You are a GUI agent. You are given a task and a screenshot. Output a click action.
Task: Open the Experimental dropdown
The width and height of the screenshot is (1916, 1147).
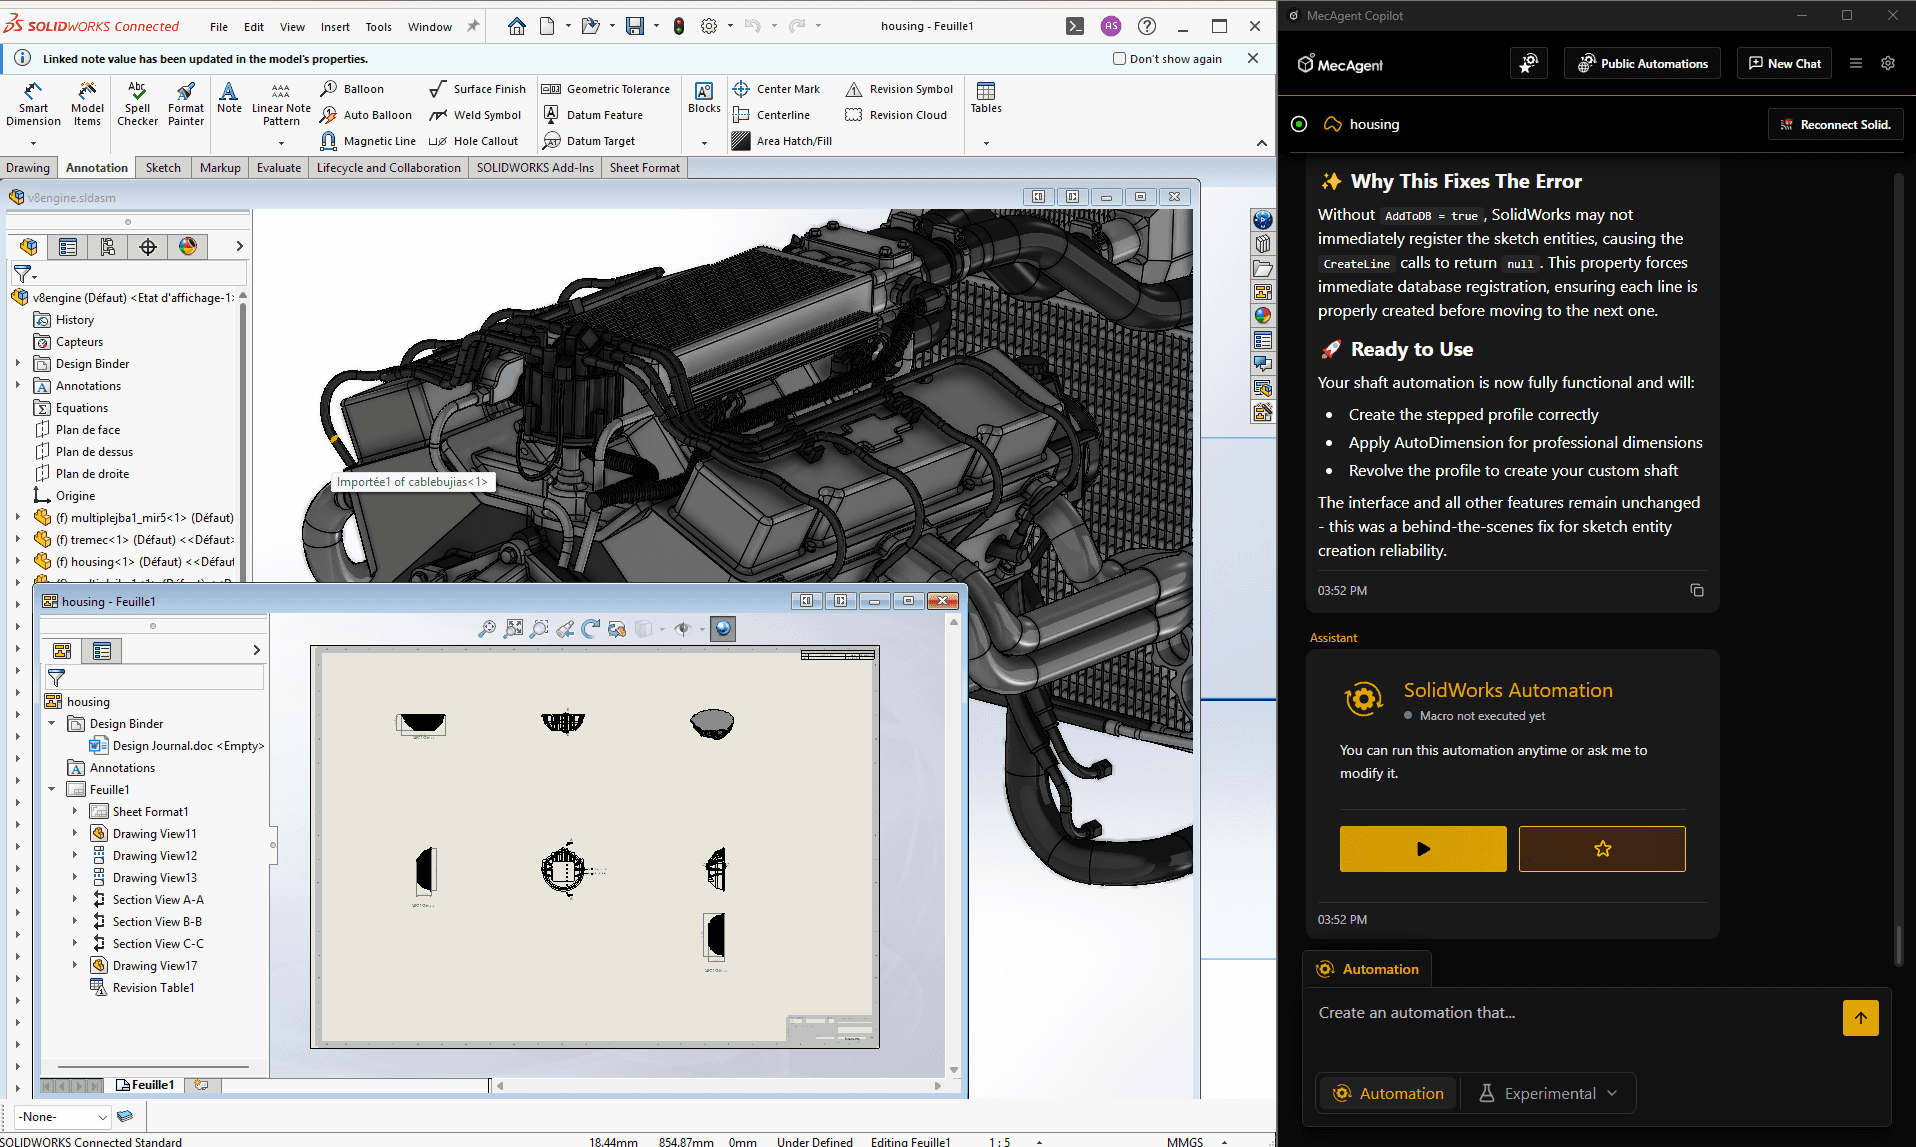[1548, 1093]
